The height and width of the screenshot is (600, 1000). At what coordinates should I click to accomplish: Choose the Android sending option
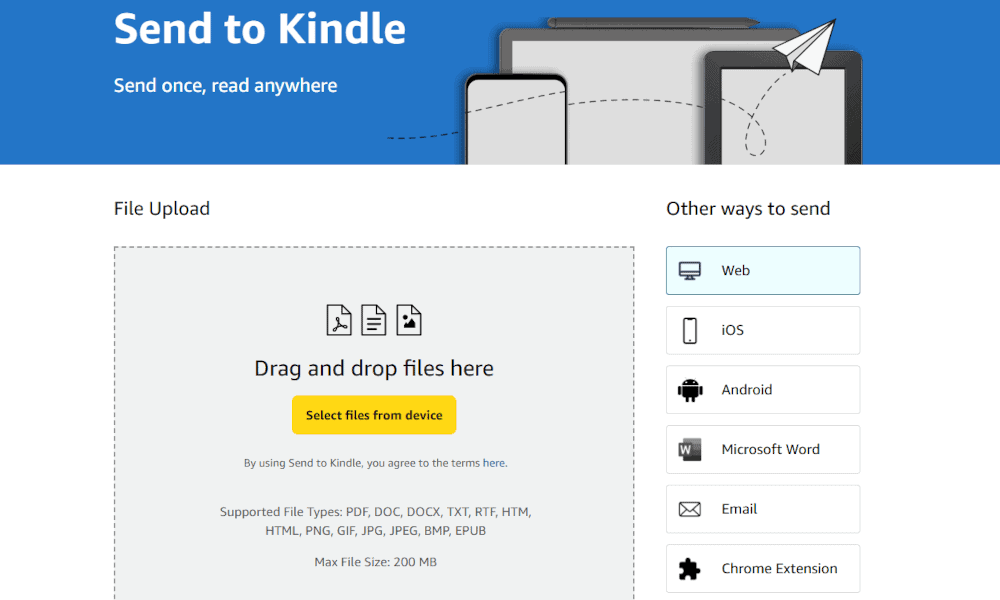pyautogui.click(x=763, y=390)
